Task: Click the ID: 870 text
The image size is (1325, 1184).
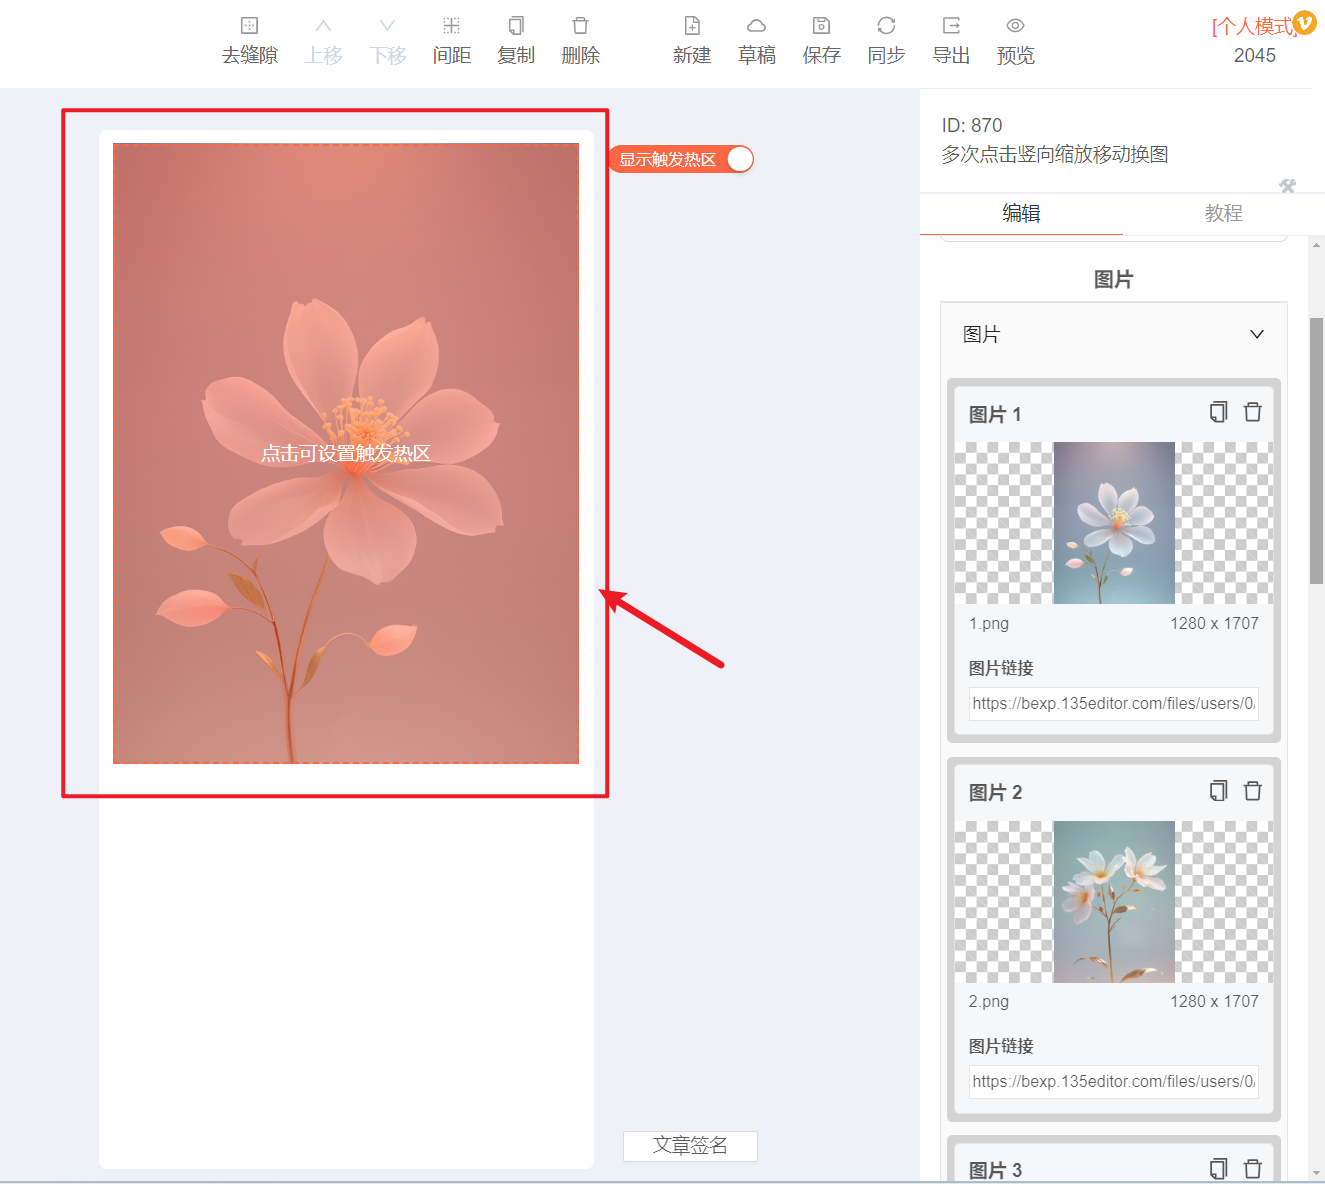Action: tap(972, 125)
